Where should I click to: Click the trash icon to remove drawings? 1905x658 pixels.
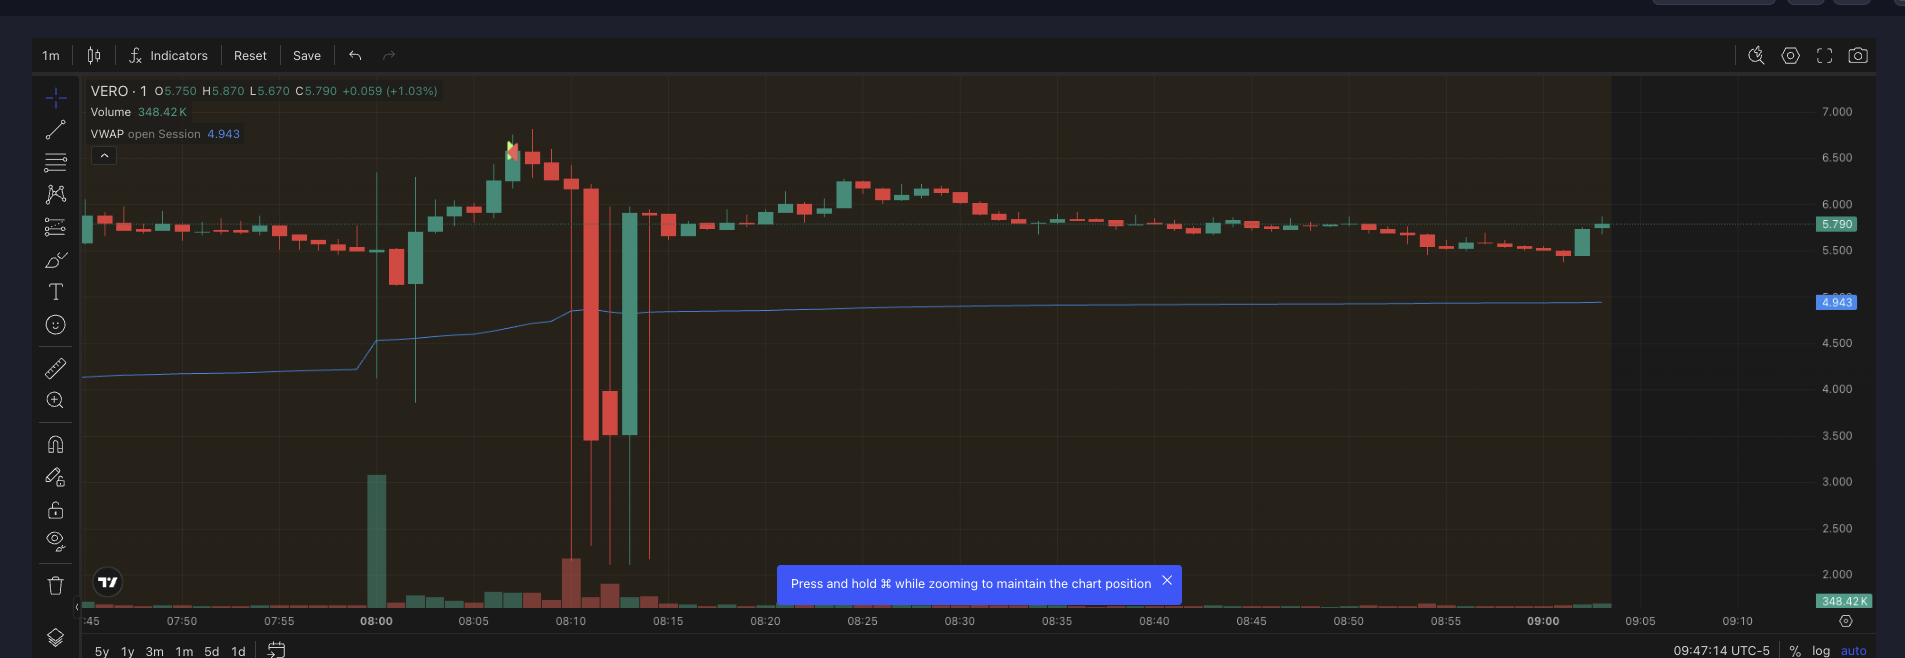(x=55, y=585)
